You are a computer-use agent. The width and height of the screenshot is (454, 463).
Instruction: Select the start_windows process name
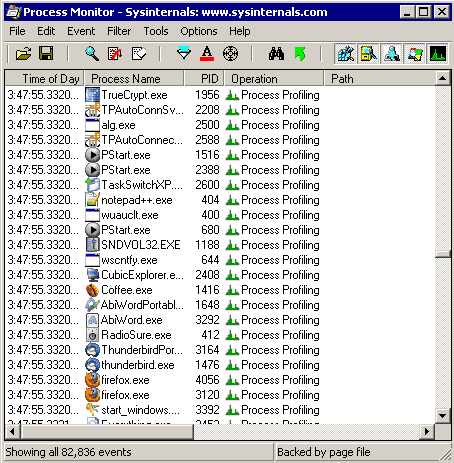click(x=140, y=410)
